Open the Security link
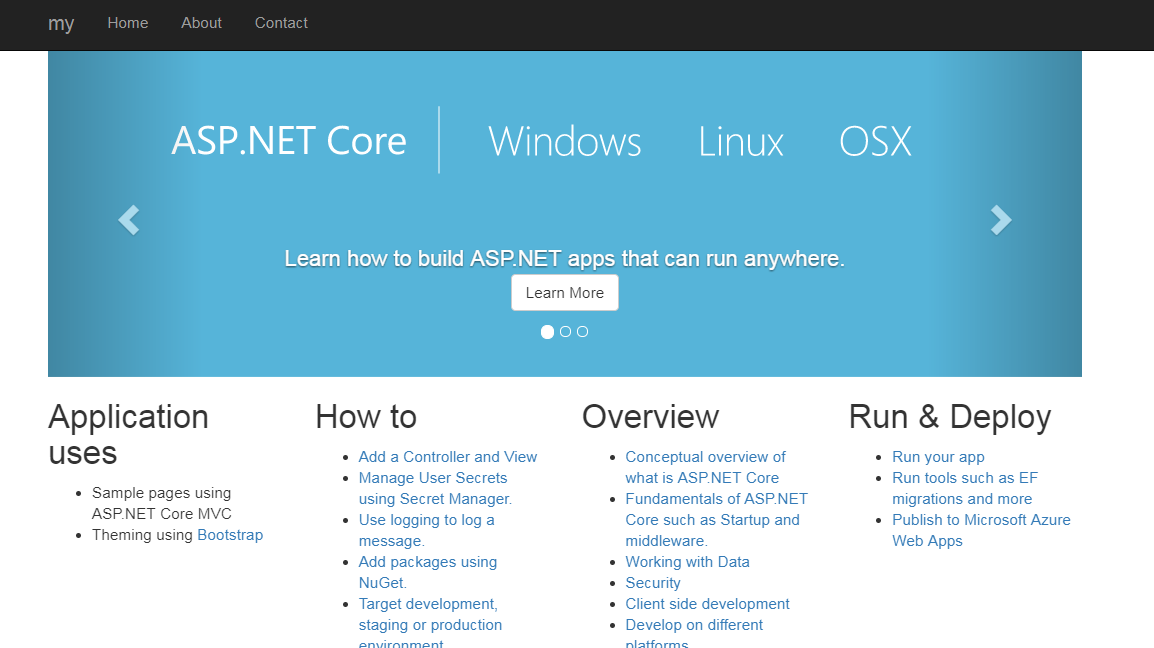Image resolution: width=1154 pixels, height=648 pixels. click(653, 583)
